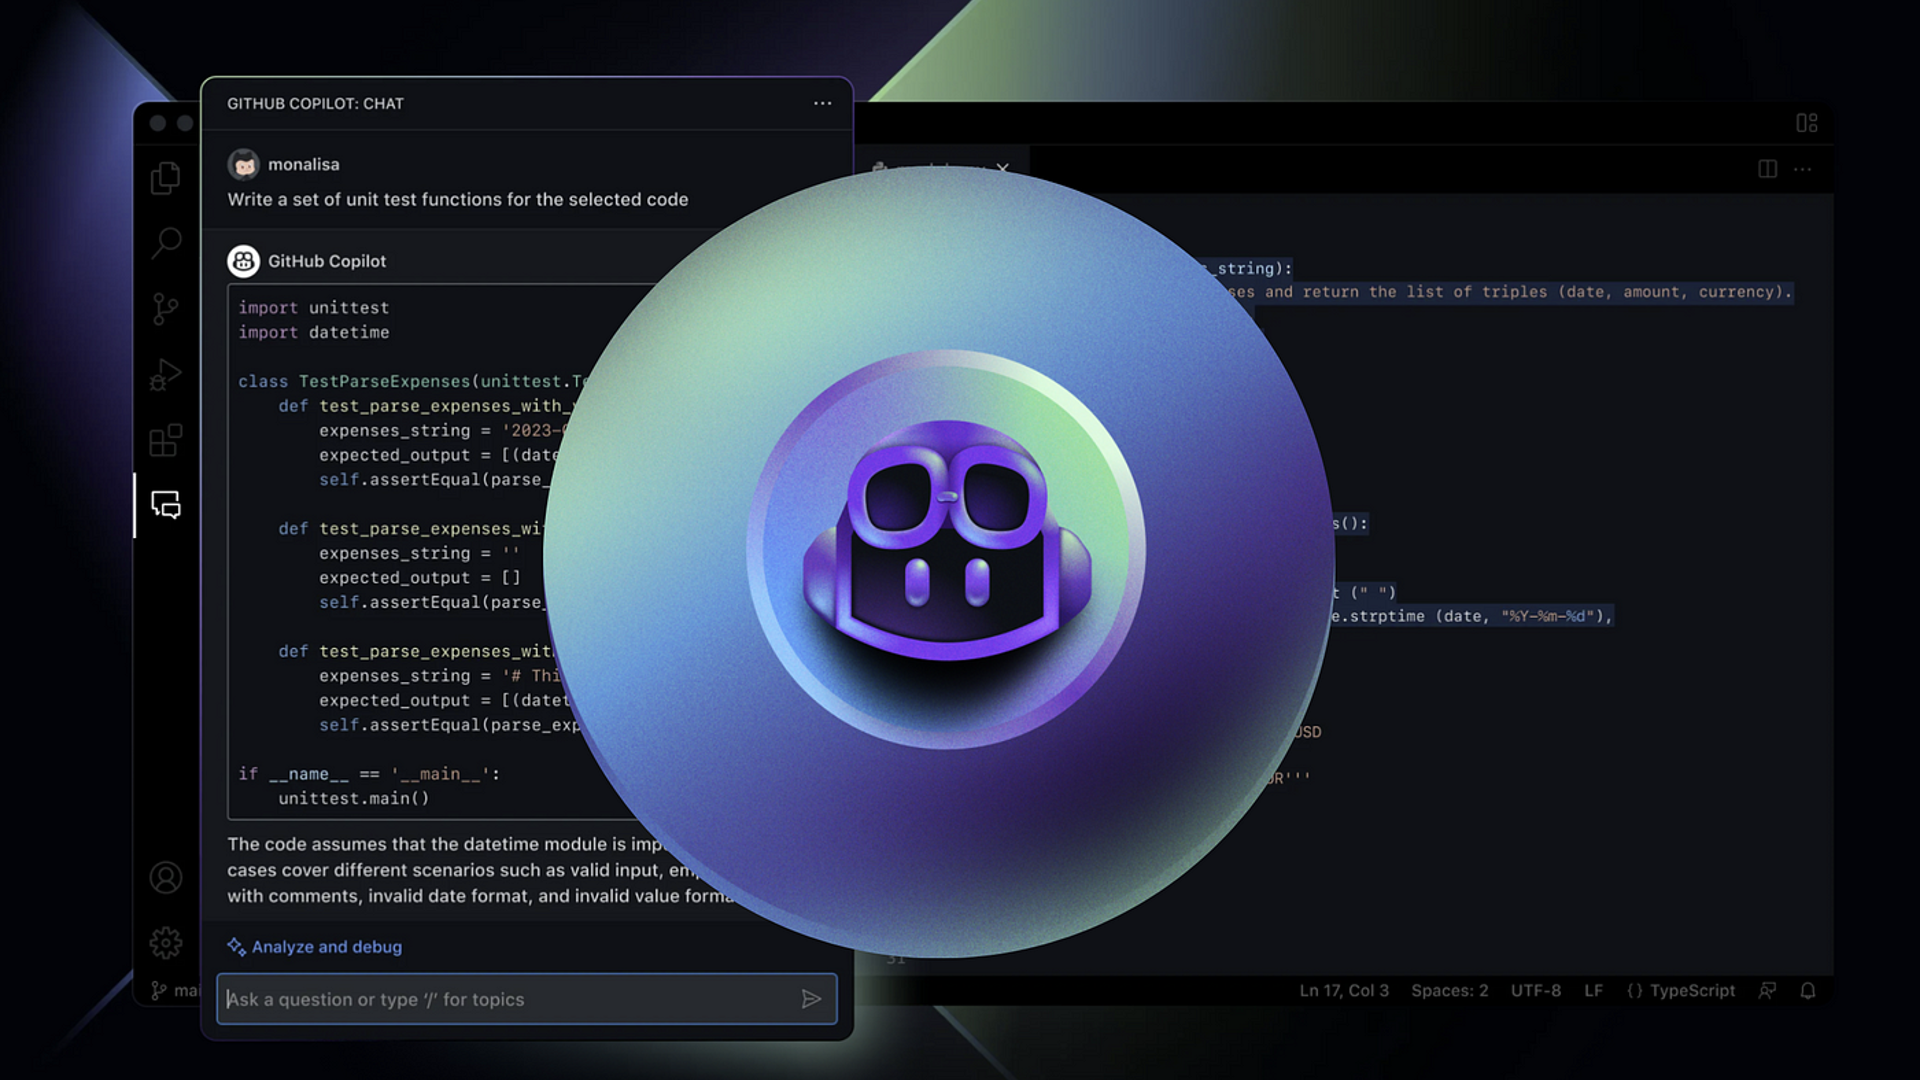Change Spaces: 2 indentation setting
The image size is (1920, 1080).
click(1449, 991)
